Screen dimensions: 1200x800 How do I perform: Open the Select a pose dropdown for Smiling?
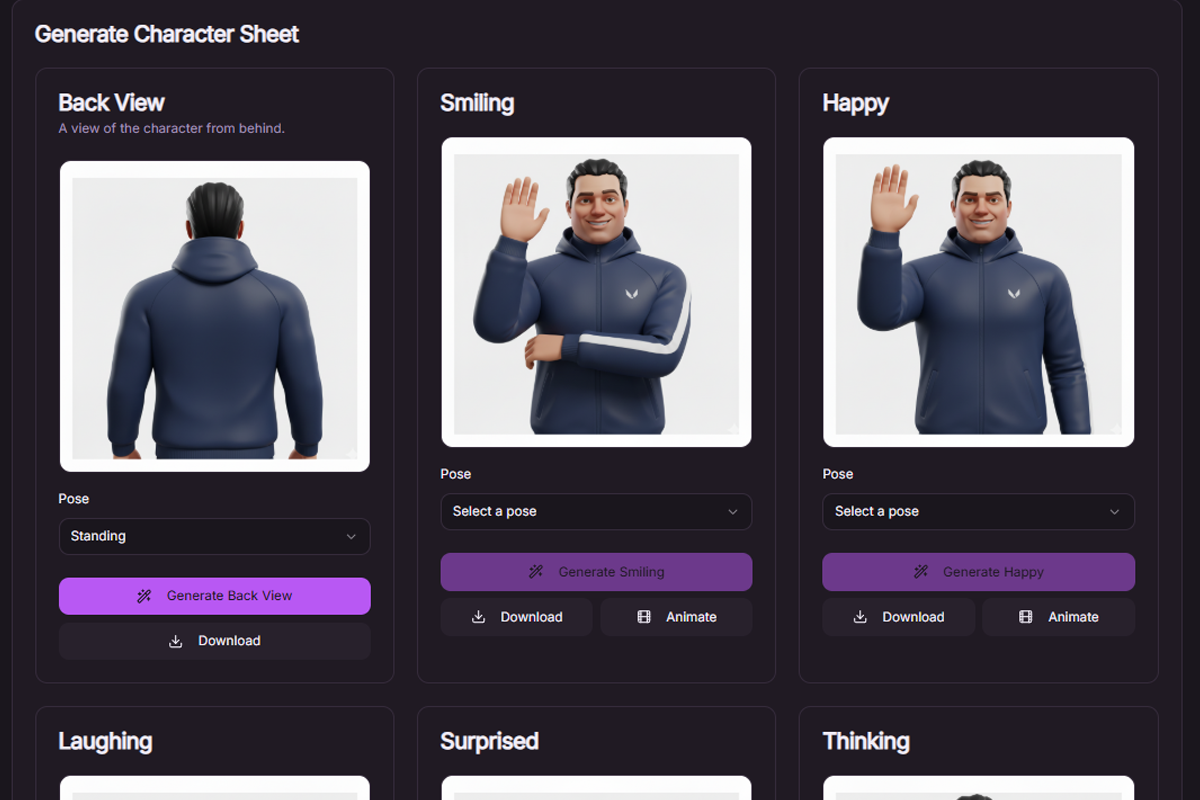[596, 511]
